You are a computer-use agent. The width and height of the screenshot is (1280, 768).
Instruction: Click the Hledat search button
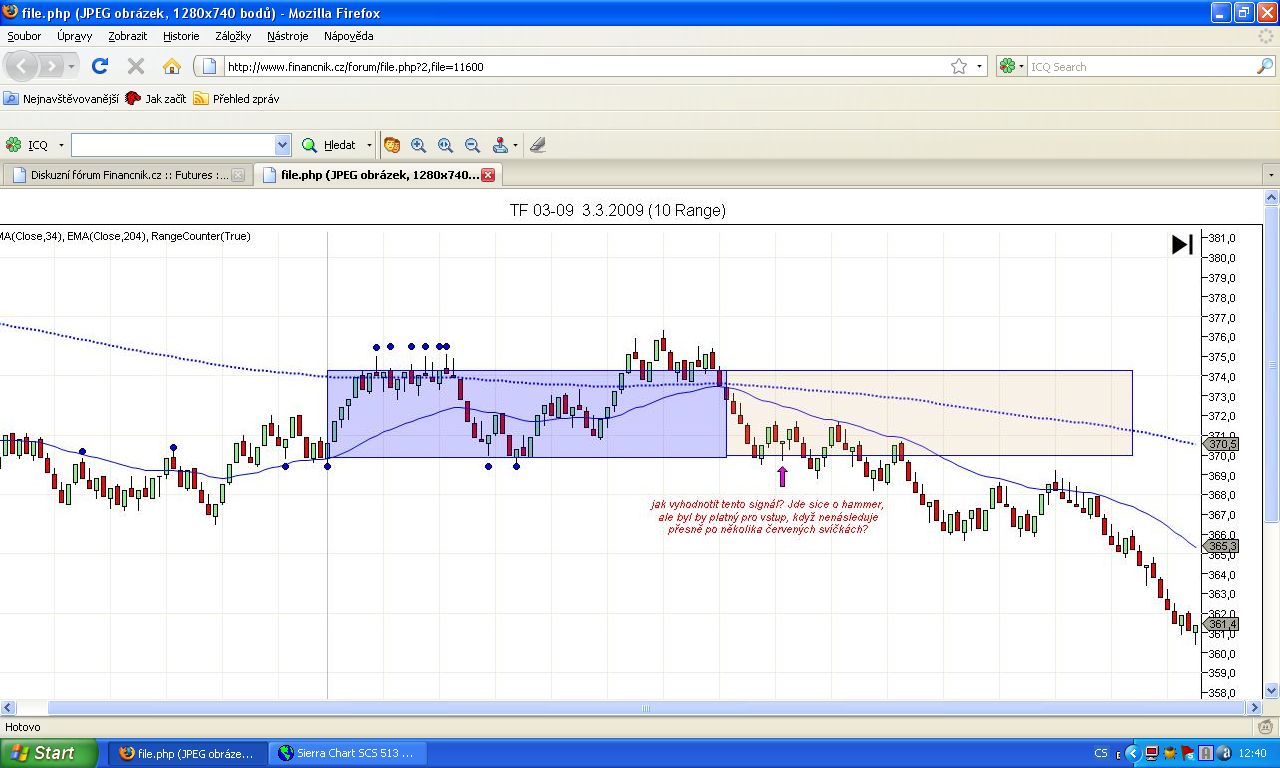coord(330,145)
